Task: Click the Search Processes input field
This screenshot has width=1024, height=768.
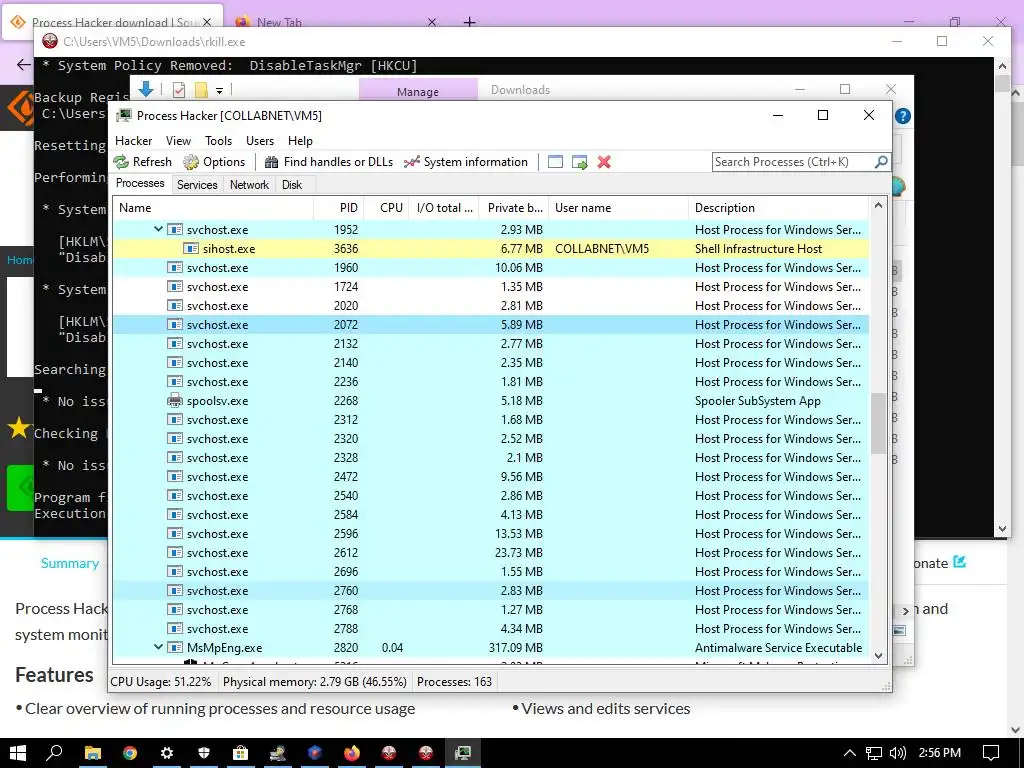Action: (x=793, y=161)
